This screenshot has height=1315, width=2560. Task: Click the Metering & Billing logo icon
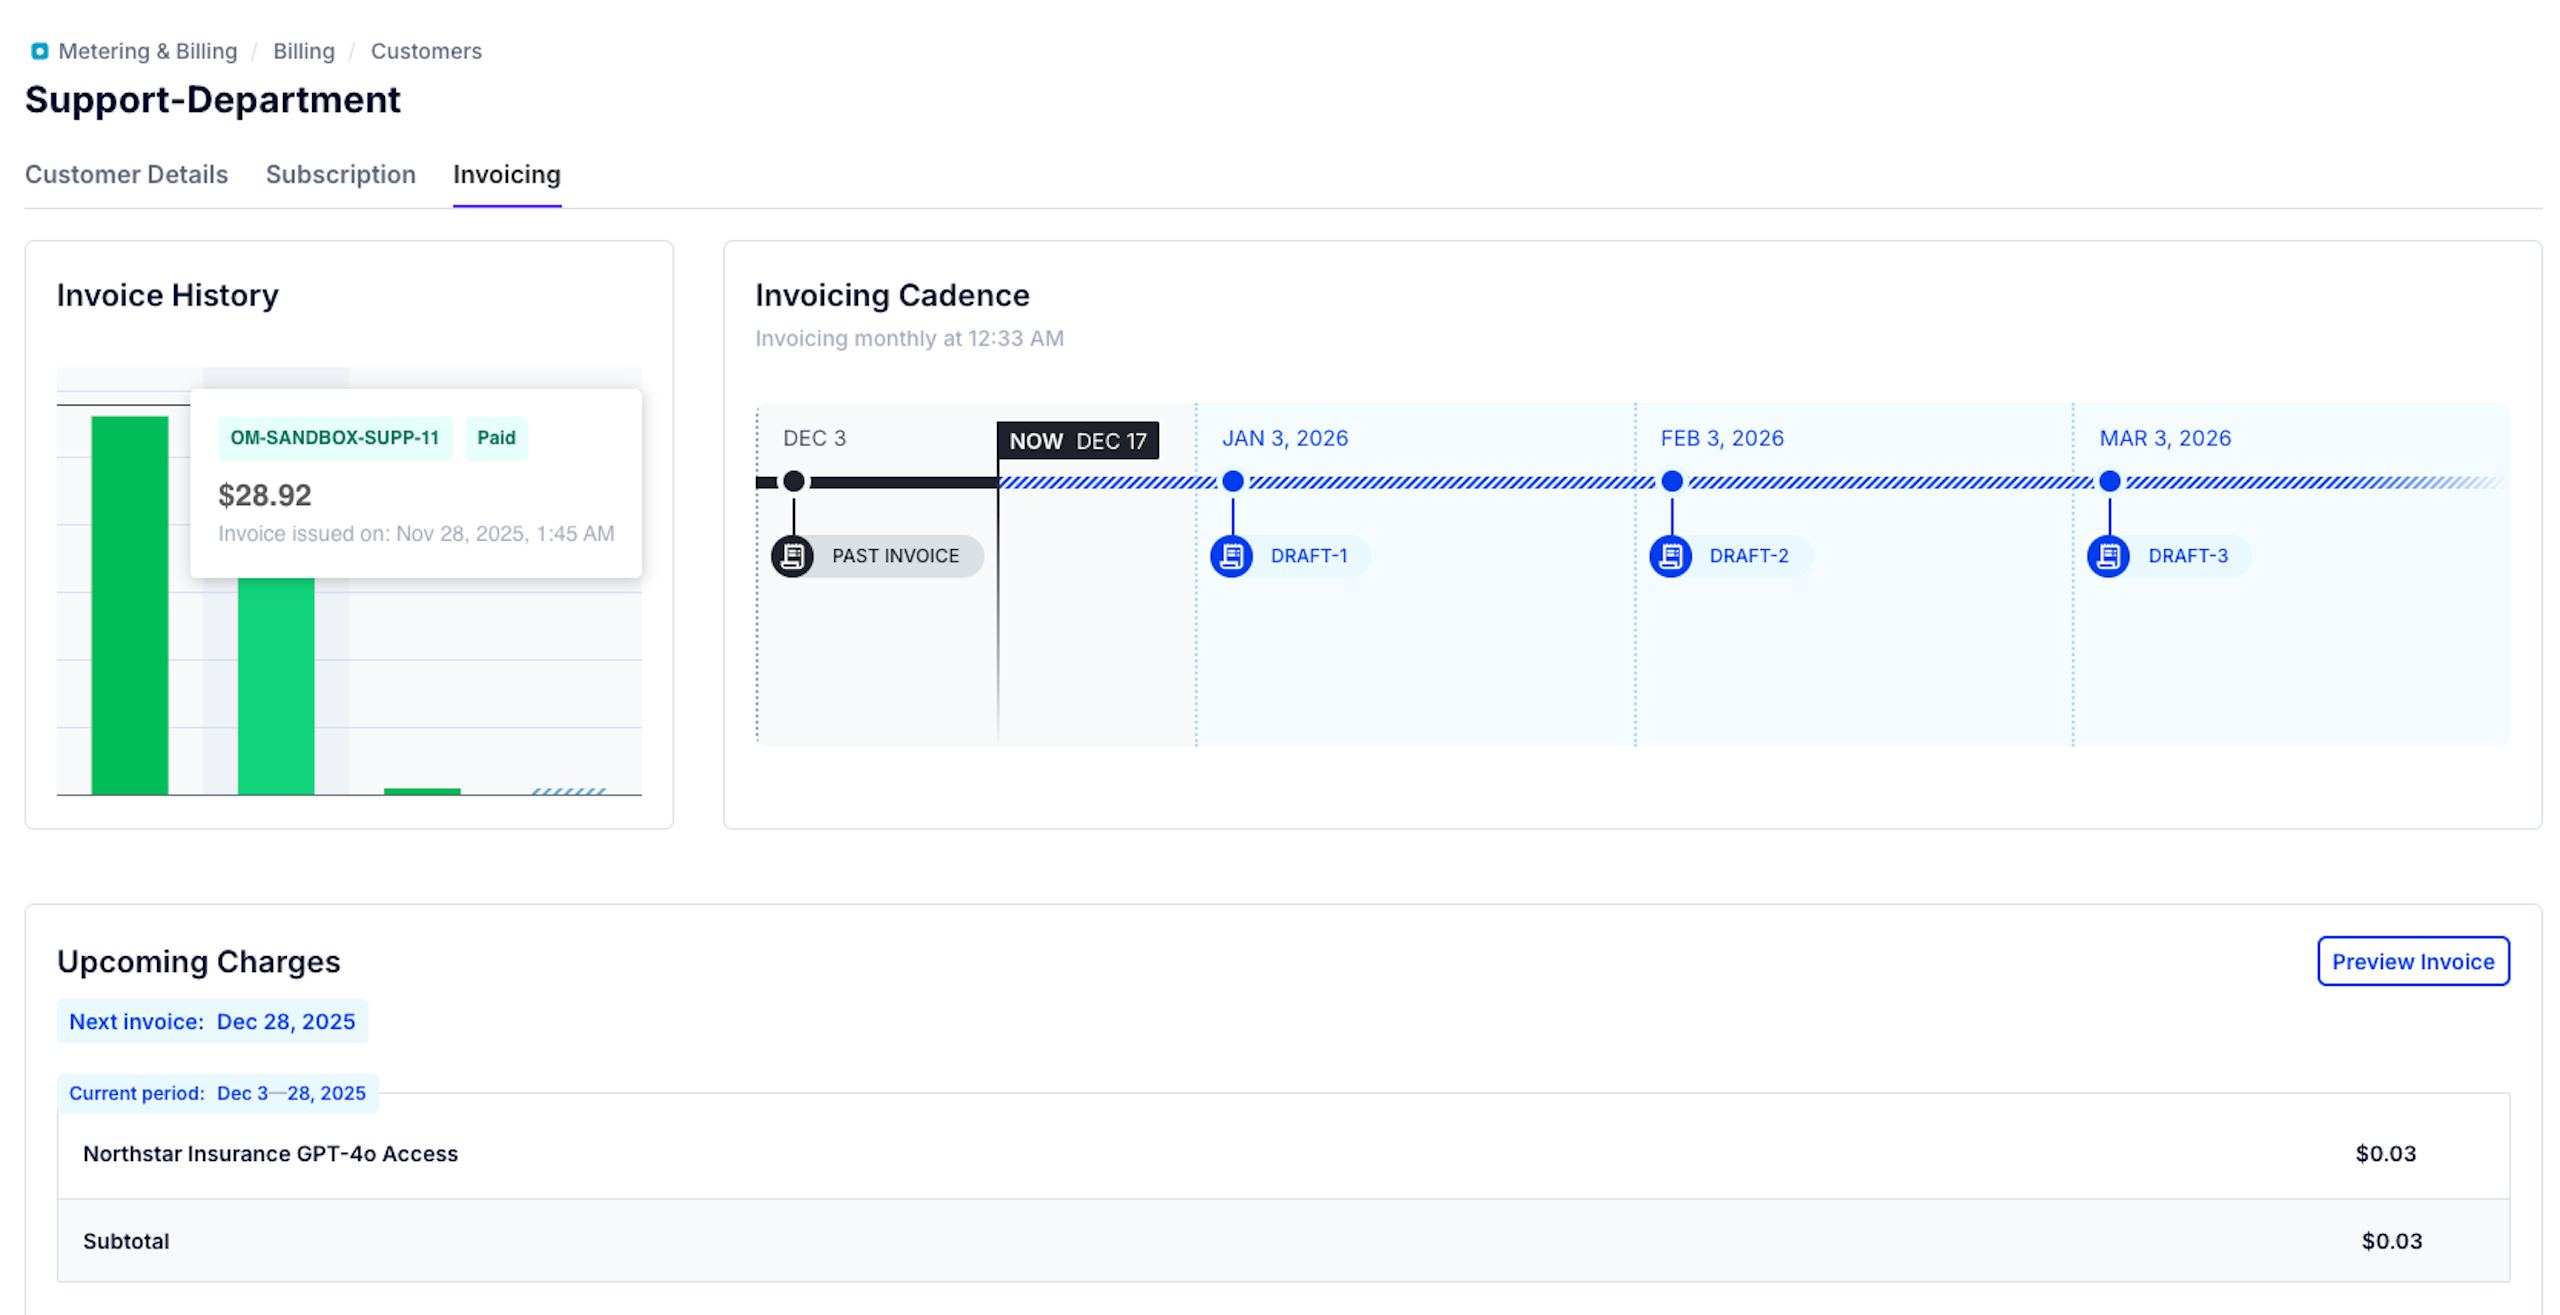click(39, 51)
